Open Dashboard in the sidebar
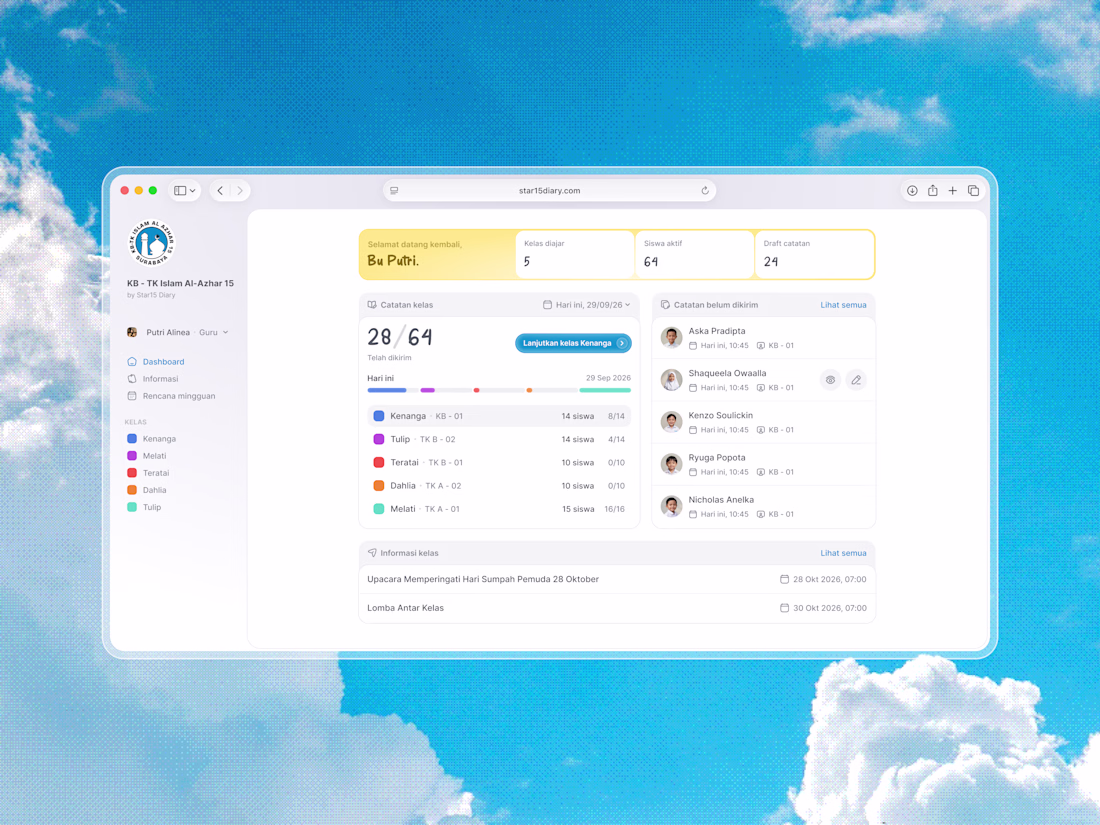The height and width of the screenshot is (825, 1100). coord(156,362)
